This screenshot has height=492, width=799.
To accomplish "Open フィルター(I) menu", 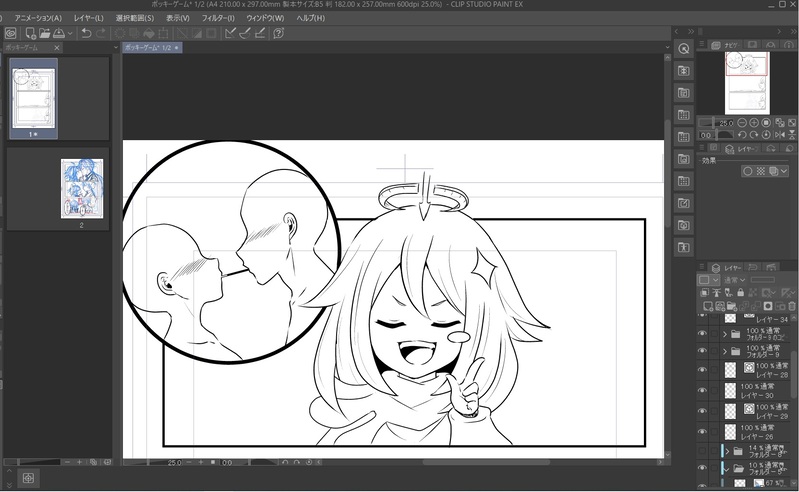I will pos(218,18).
